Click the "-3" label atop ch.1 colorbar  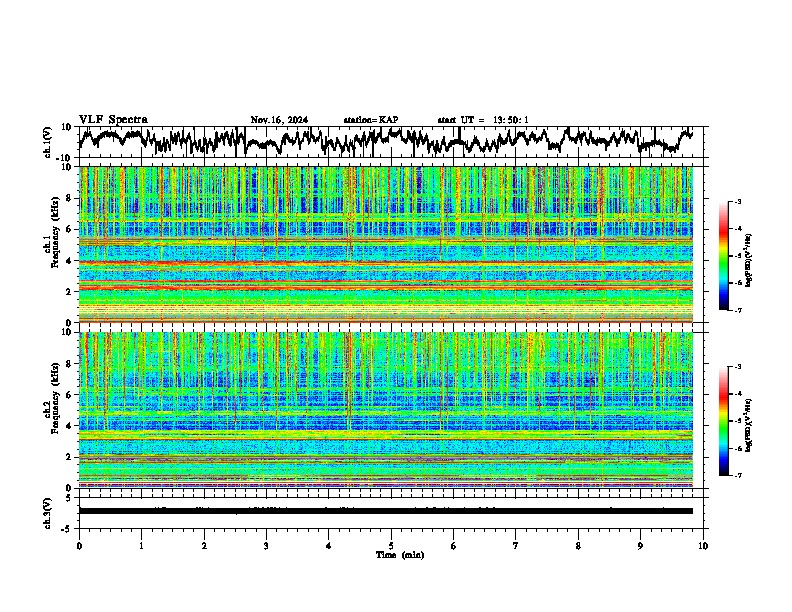(x=737, y=201)
